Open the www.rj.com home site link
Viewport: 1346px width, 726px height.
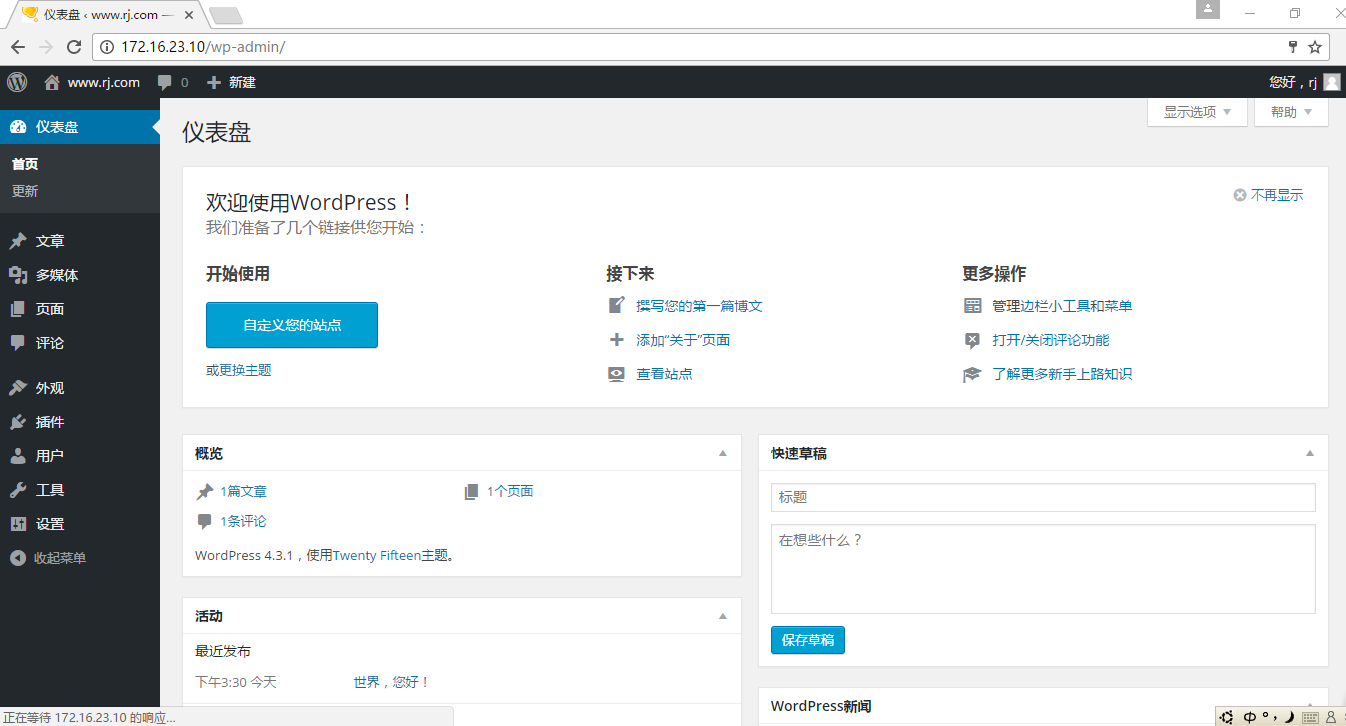92,82
